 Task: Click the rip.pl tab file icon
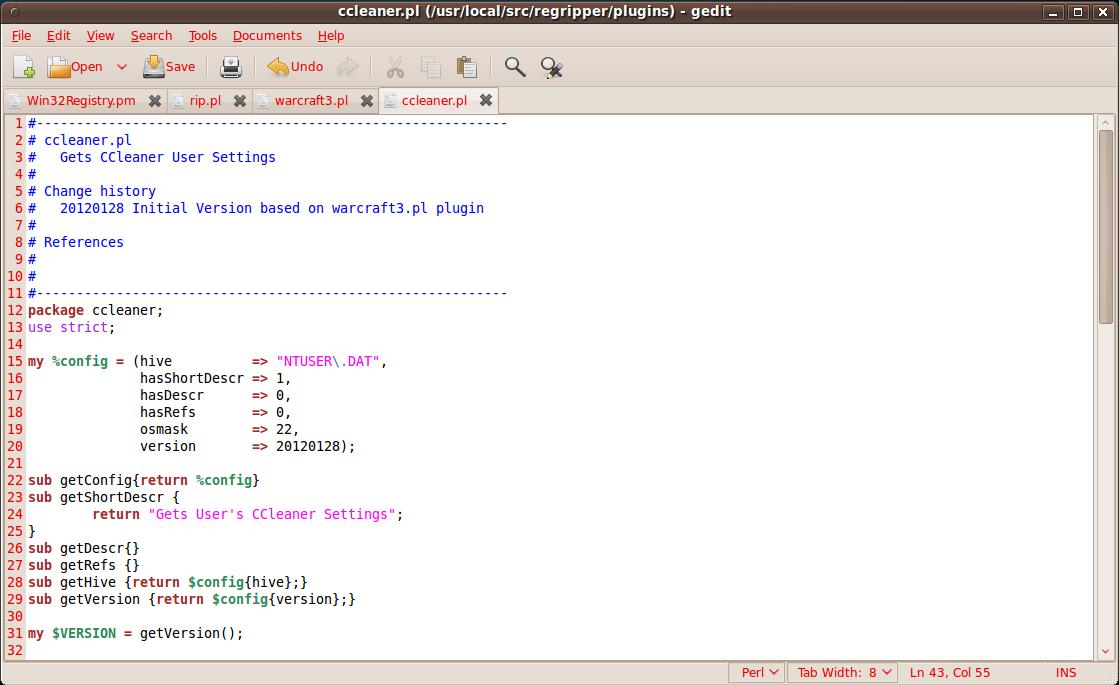(178, 101)
